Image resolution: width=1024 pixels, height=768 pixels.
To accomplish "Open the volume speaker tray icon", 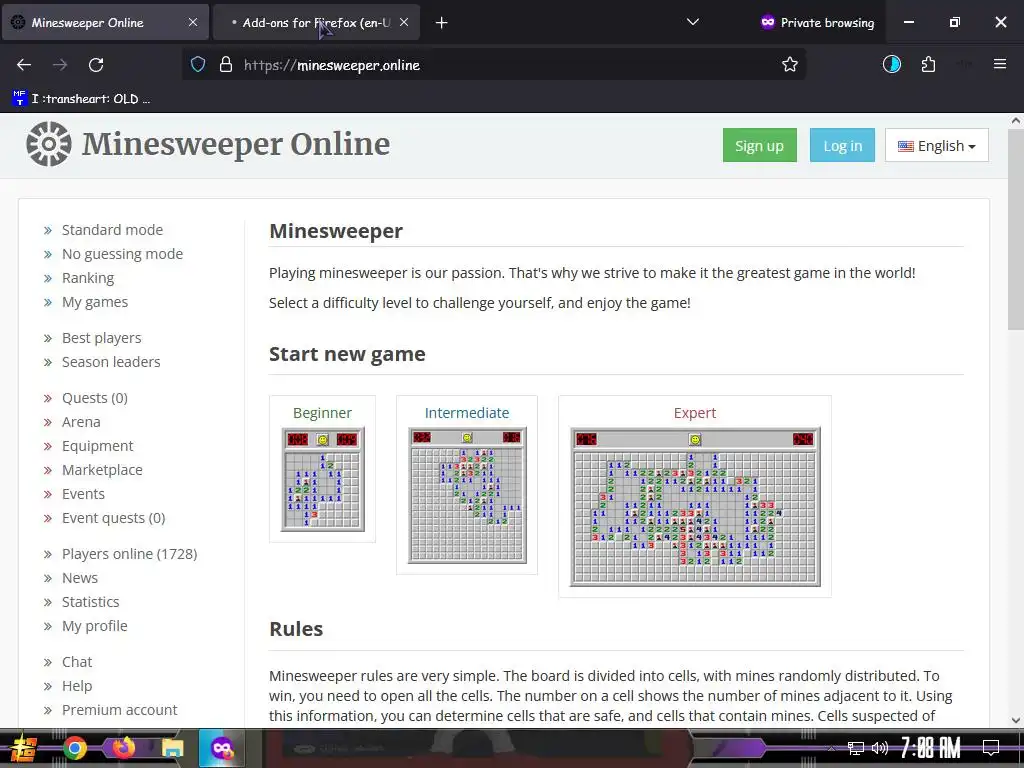I will tap(880, 748).
